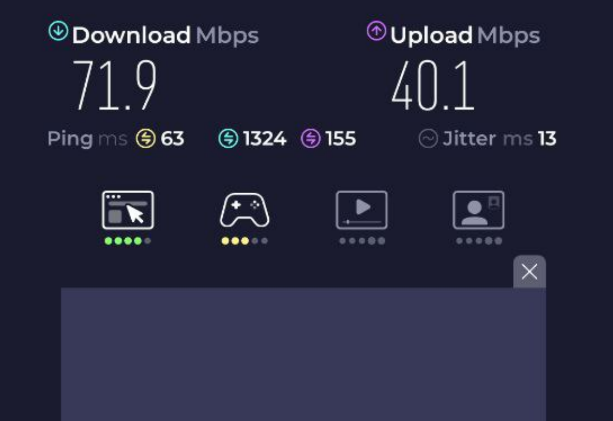Screen dimensions: 613x421
Task: Select the gaming controller icon
Action: (245, 210)
